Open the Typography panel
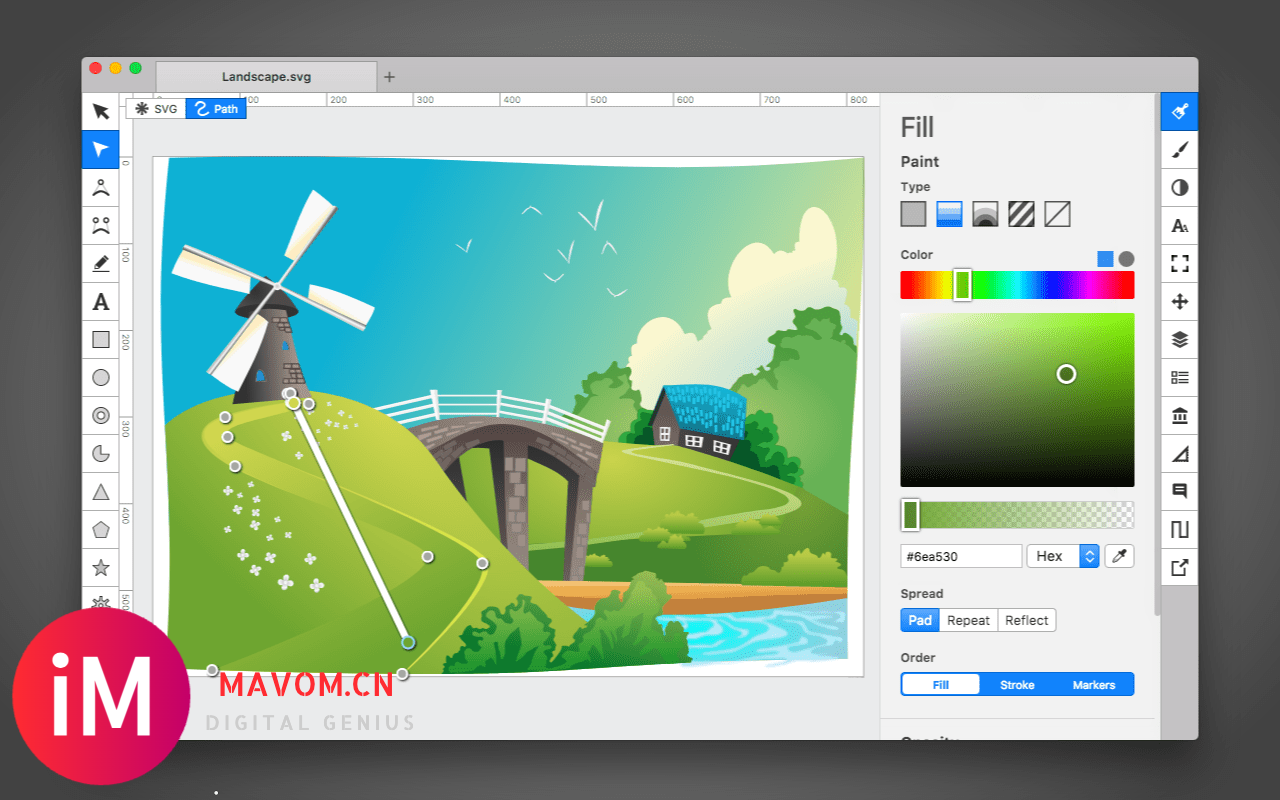 click(x=1179, y=225)
